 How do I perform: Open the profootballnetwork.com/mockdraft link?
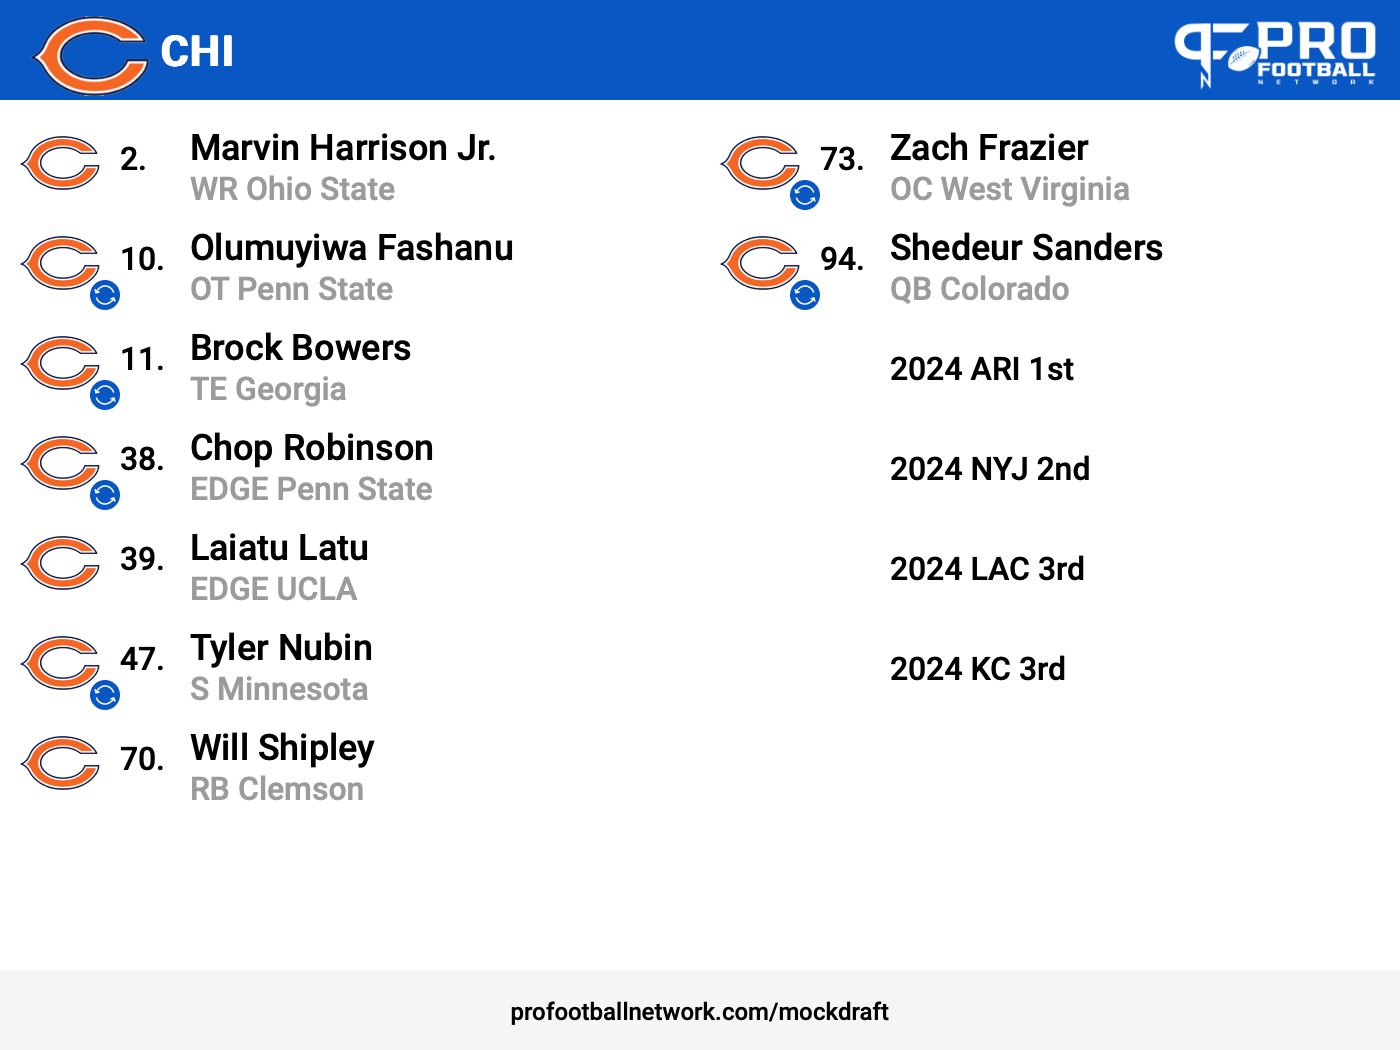pos(699,1012)
